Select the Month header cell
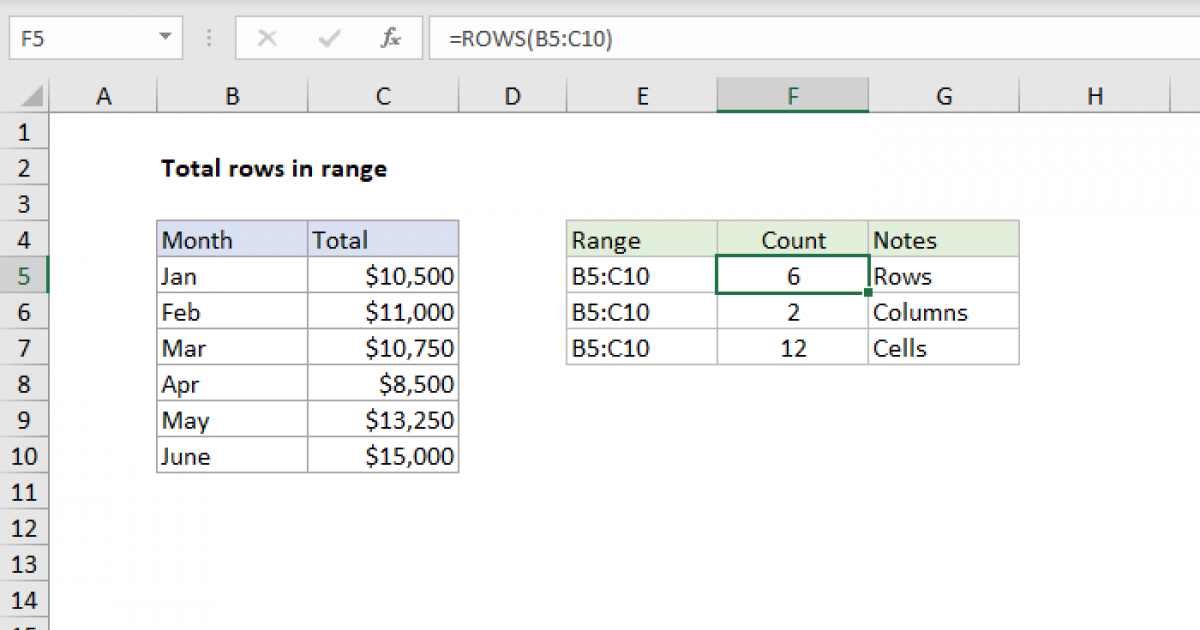 coord(232,239)
